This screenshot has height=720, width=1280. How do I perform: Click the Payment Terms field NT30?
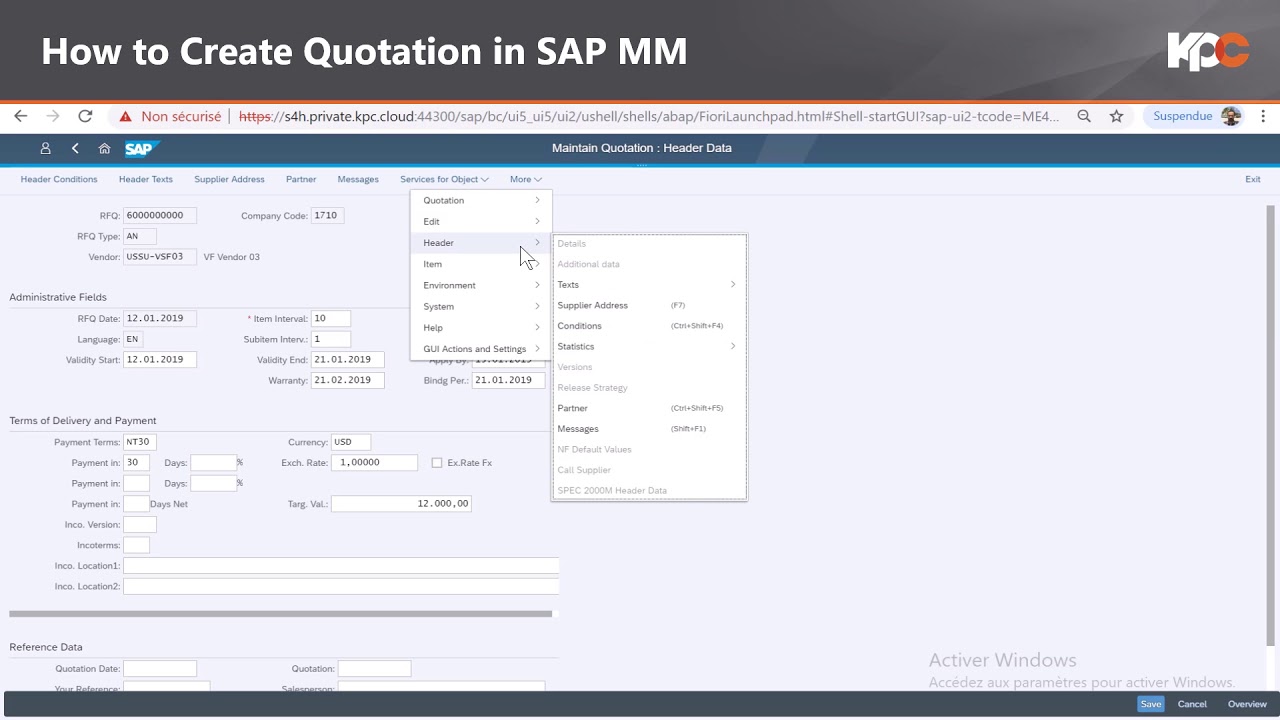[x=140, y=442]
